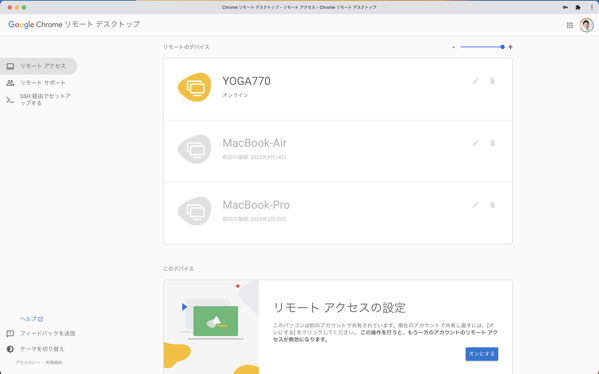Click the password key icon in title bar
The image size is (599, 374).
pos(565,7)
